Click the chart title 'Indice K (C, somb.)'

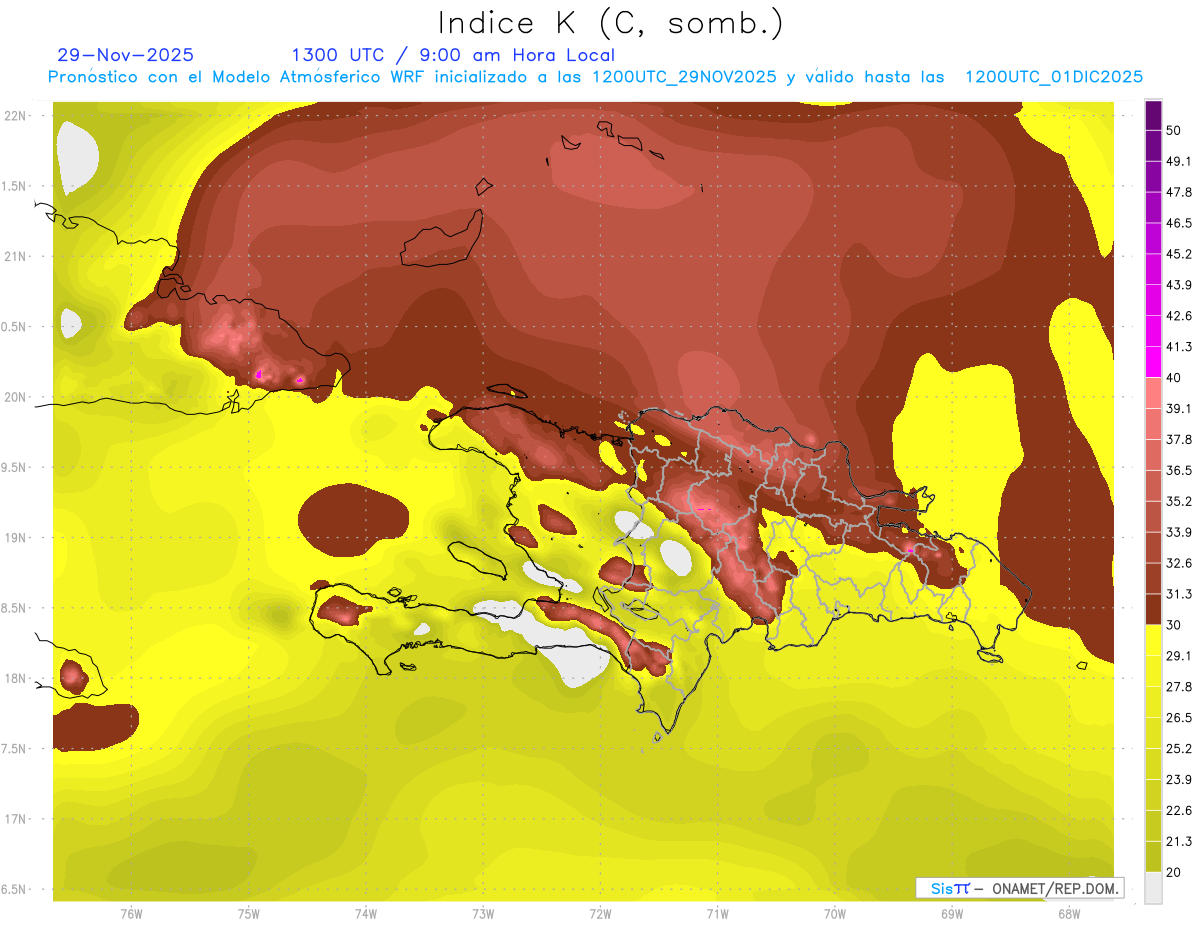pos(610,23)
